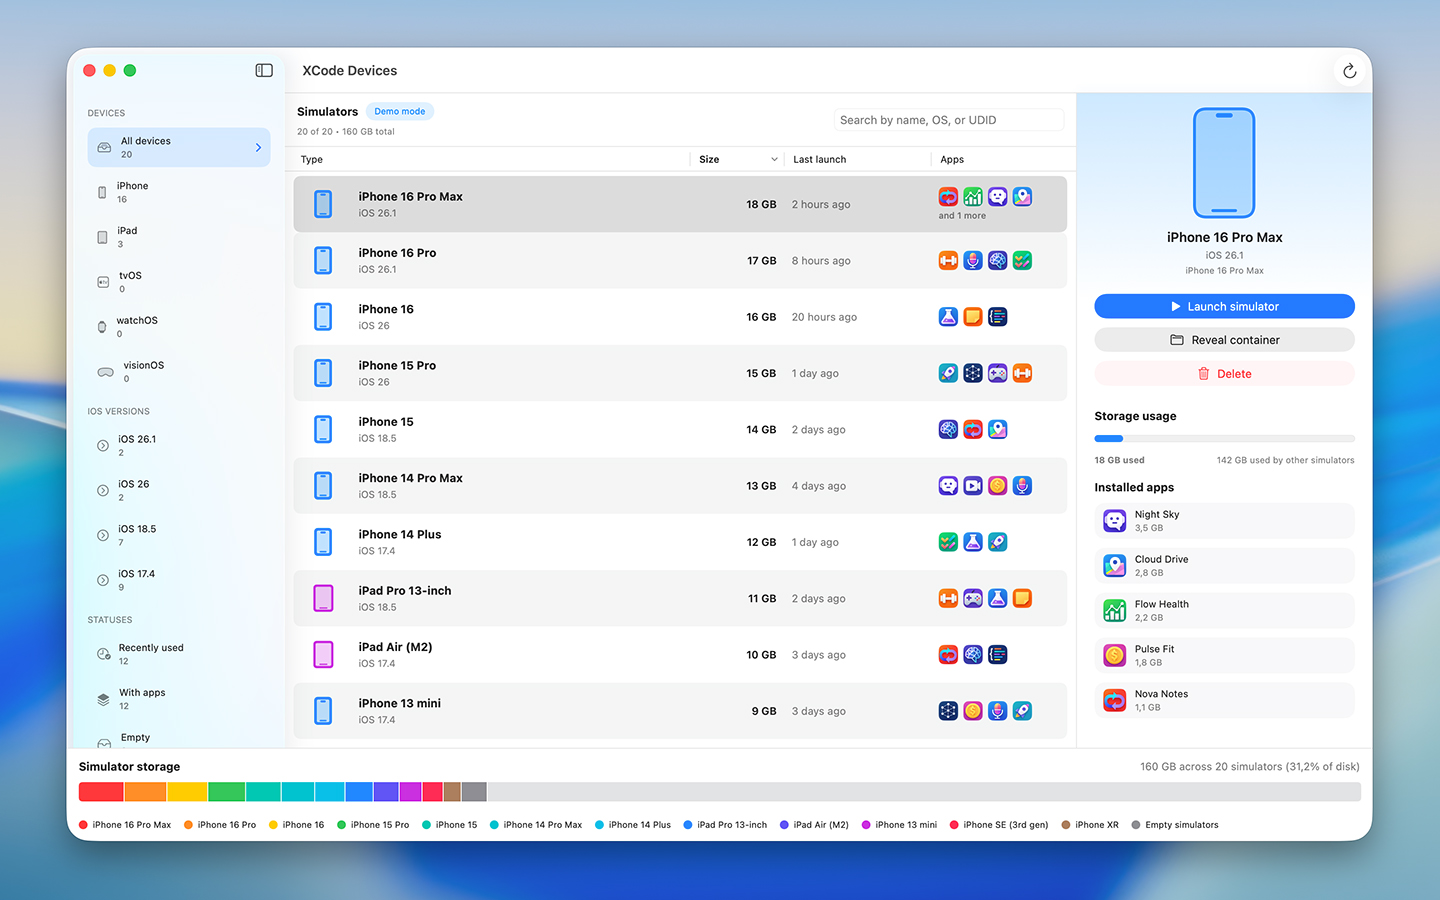Click the visionOS icon in the sidebar
Image resolution: width=1440 pixels, height=900 pixels.
tap(105, 371)
